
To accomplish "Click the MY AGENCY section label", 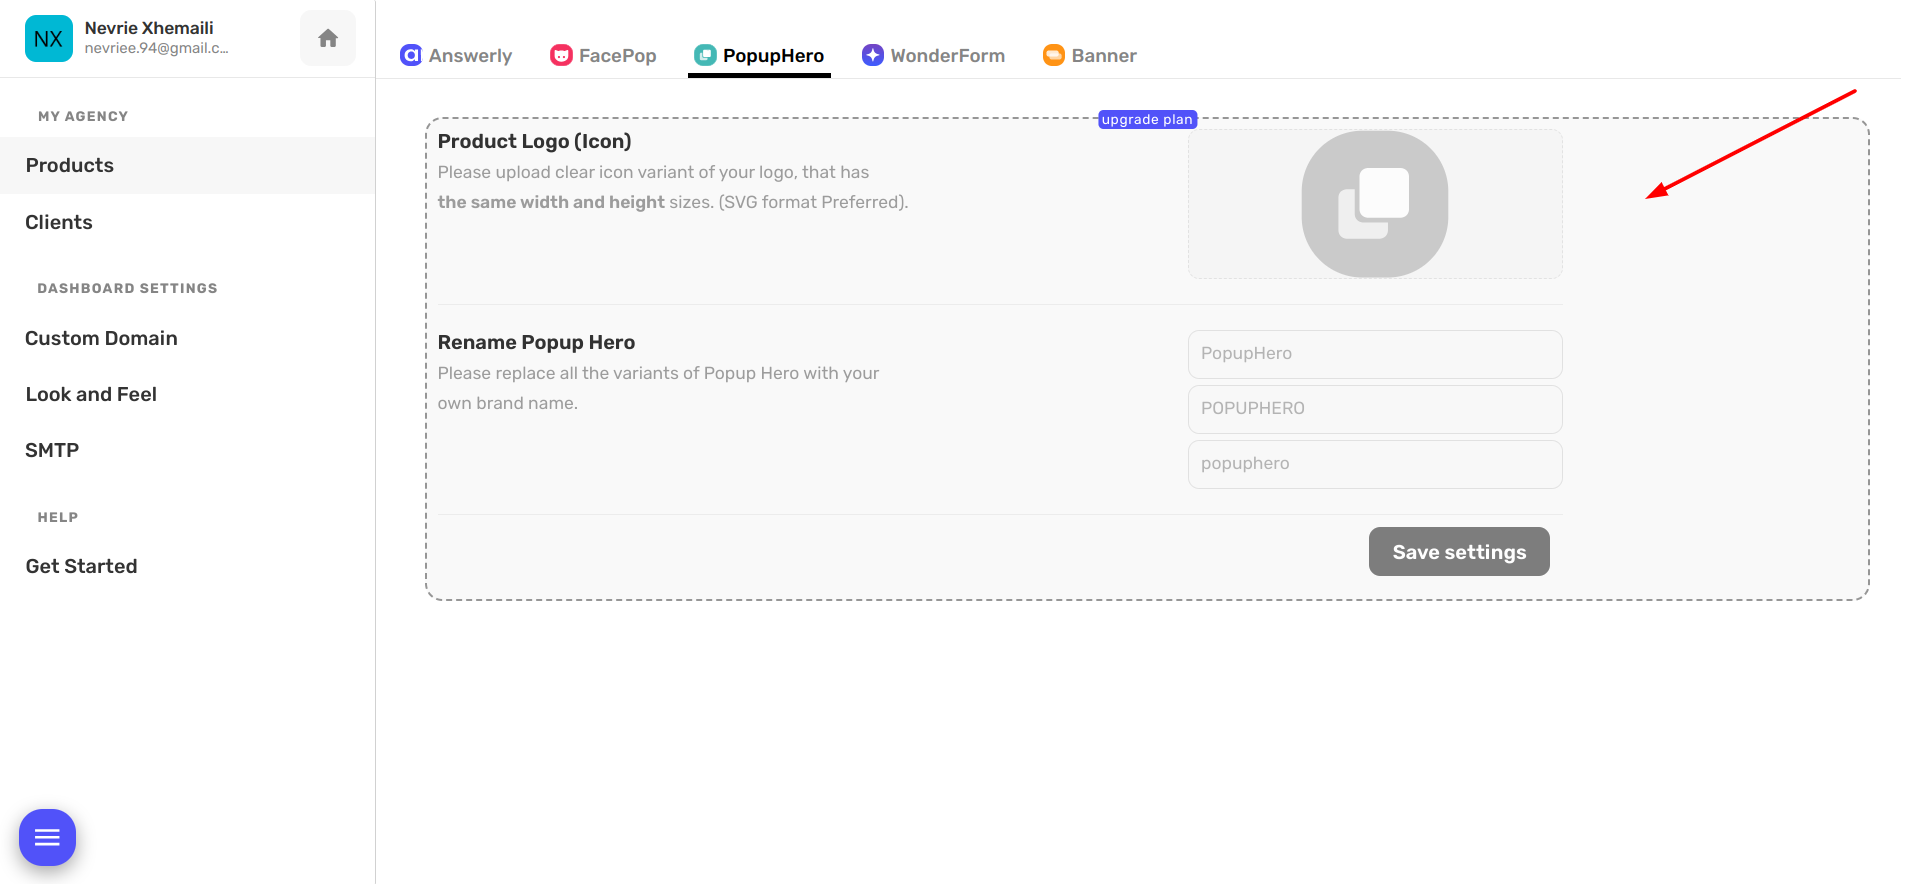I will click(83, 116).
